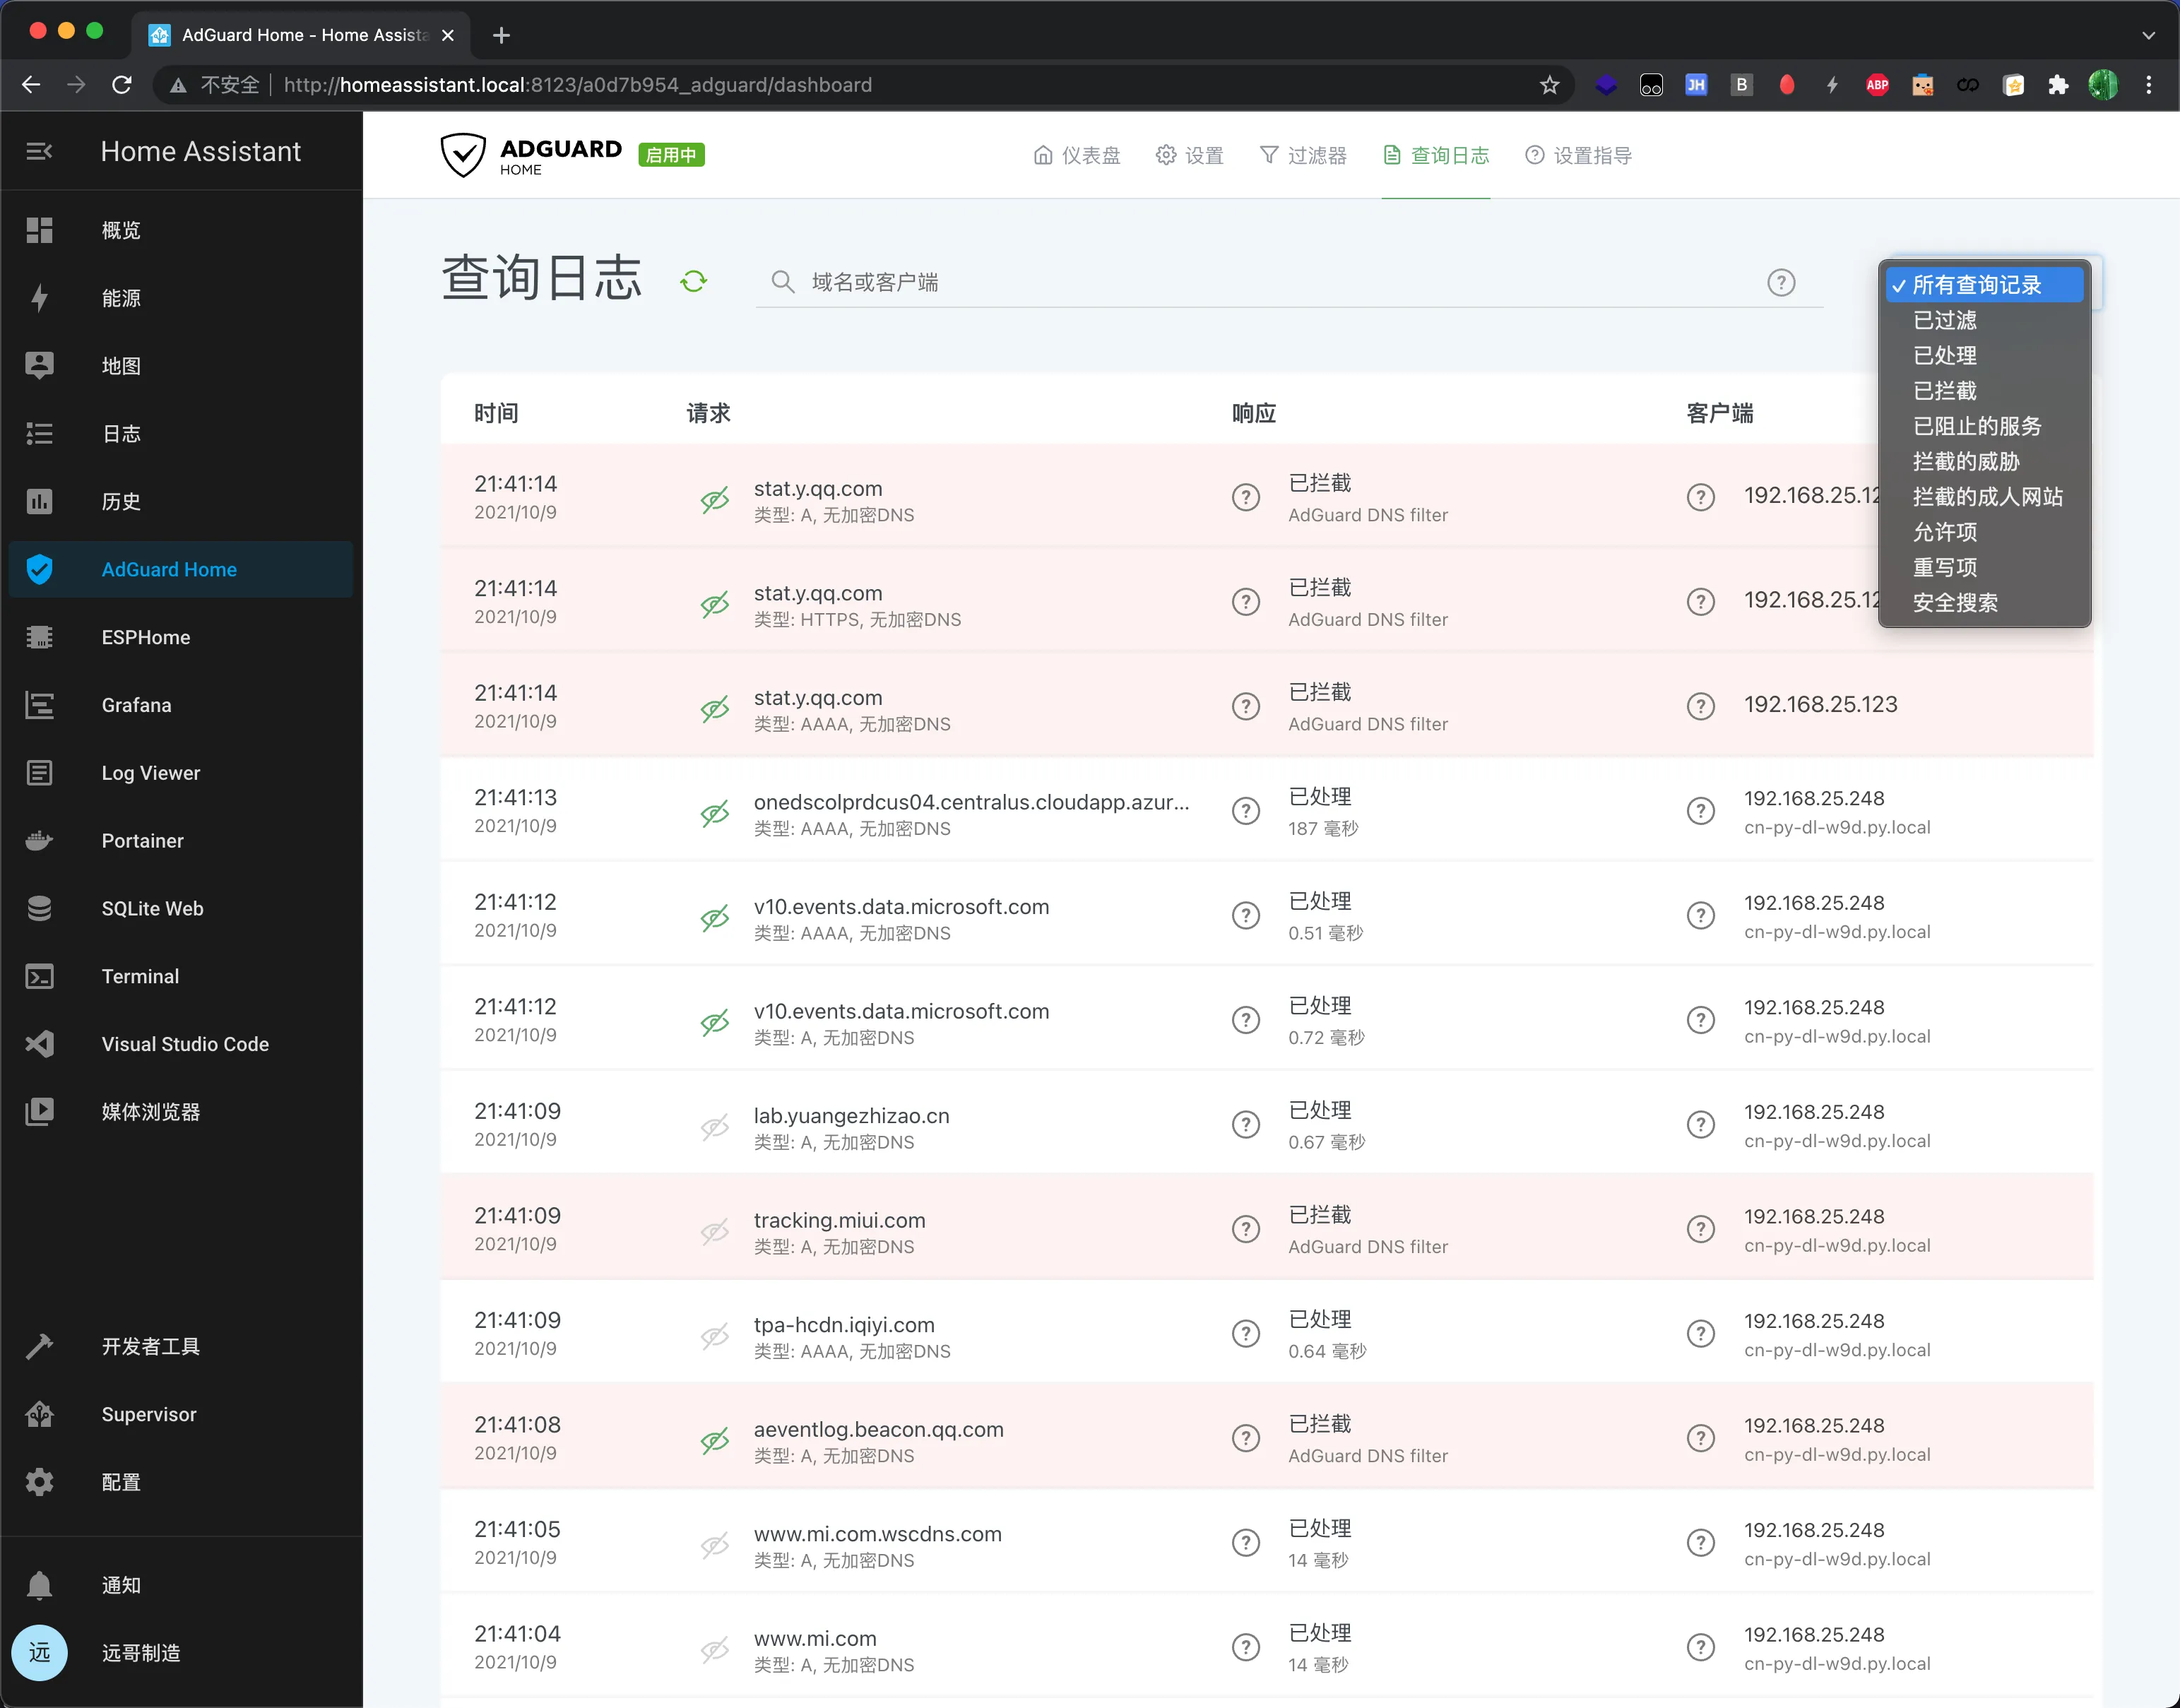Toggle tracking eye for tpa-hcdn.iqiyi.com row
Viewport: 2180px width, 1708px height.
714,1336
